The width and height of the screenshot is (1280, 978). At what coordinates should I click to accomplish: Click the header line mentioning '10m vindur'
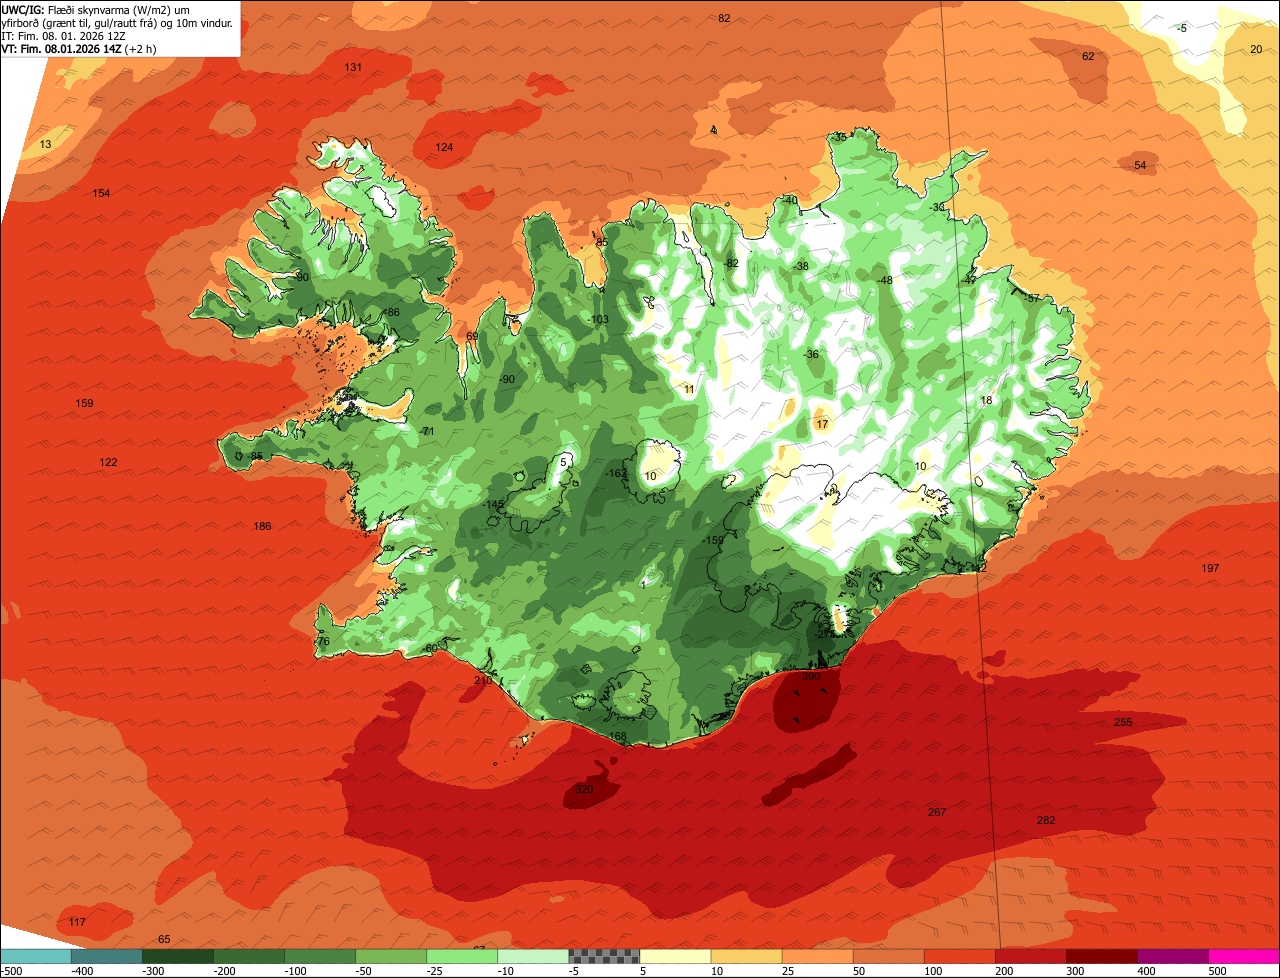click(117, 22)
